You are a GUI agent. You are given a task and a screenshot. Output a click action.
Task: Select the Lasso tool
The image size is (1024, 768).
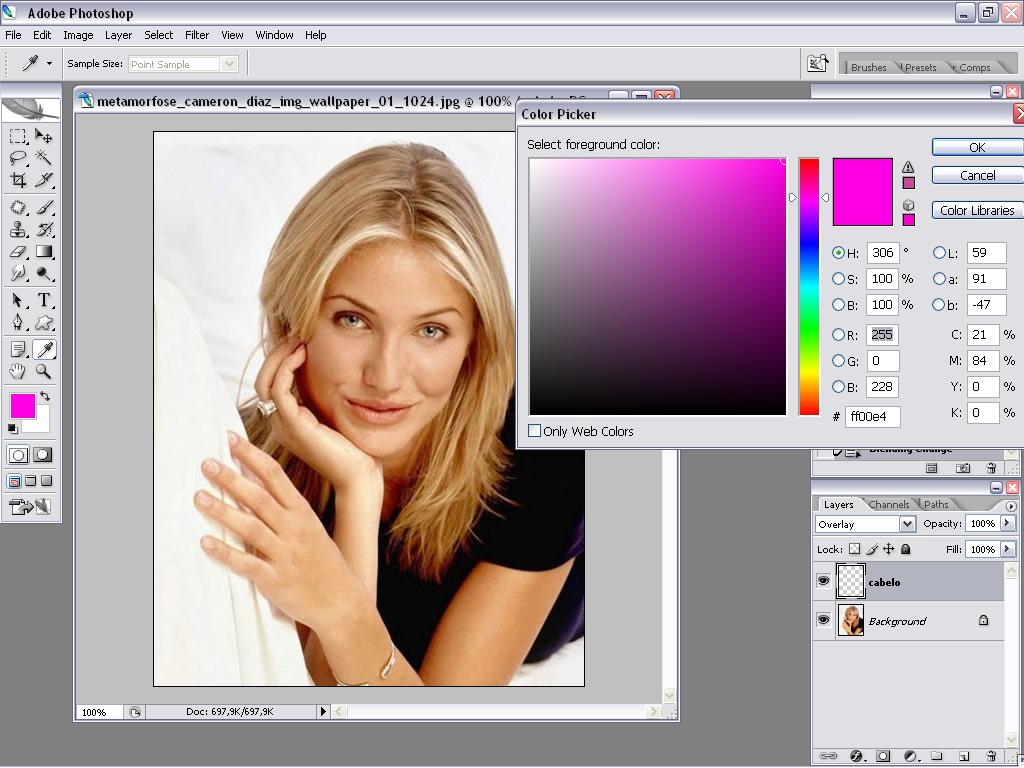pos(18,157)
